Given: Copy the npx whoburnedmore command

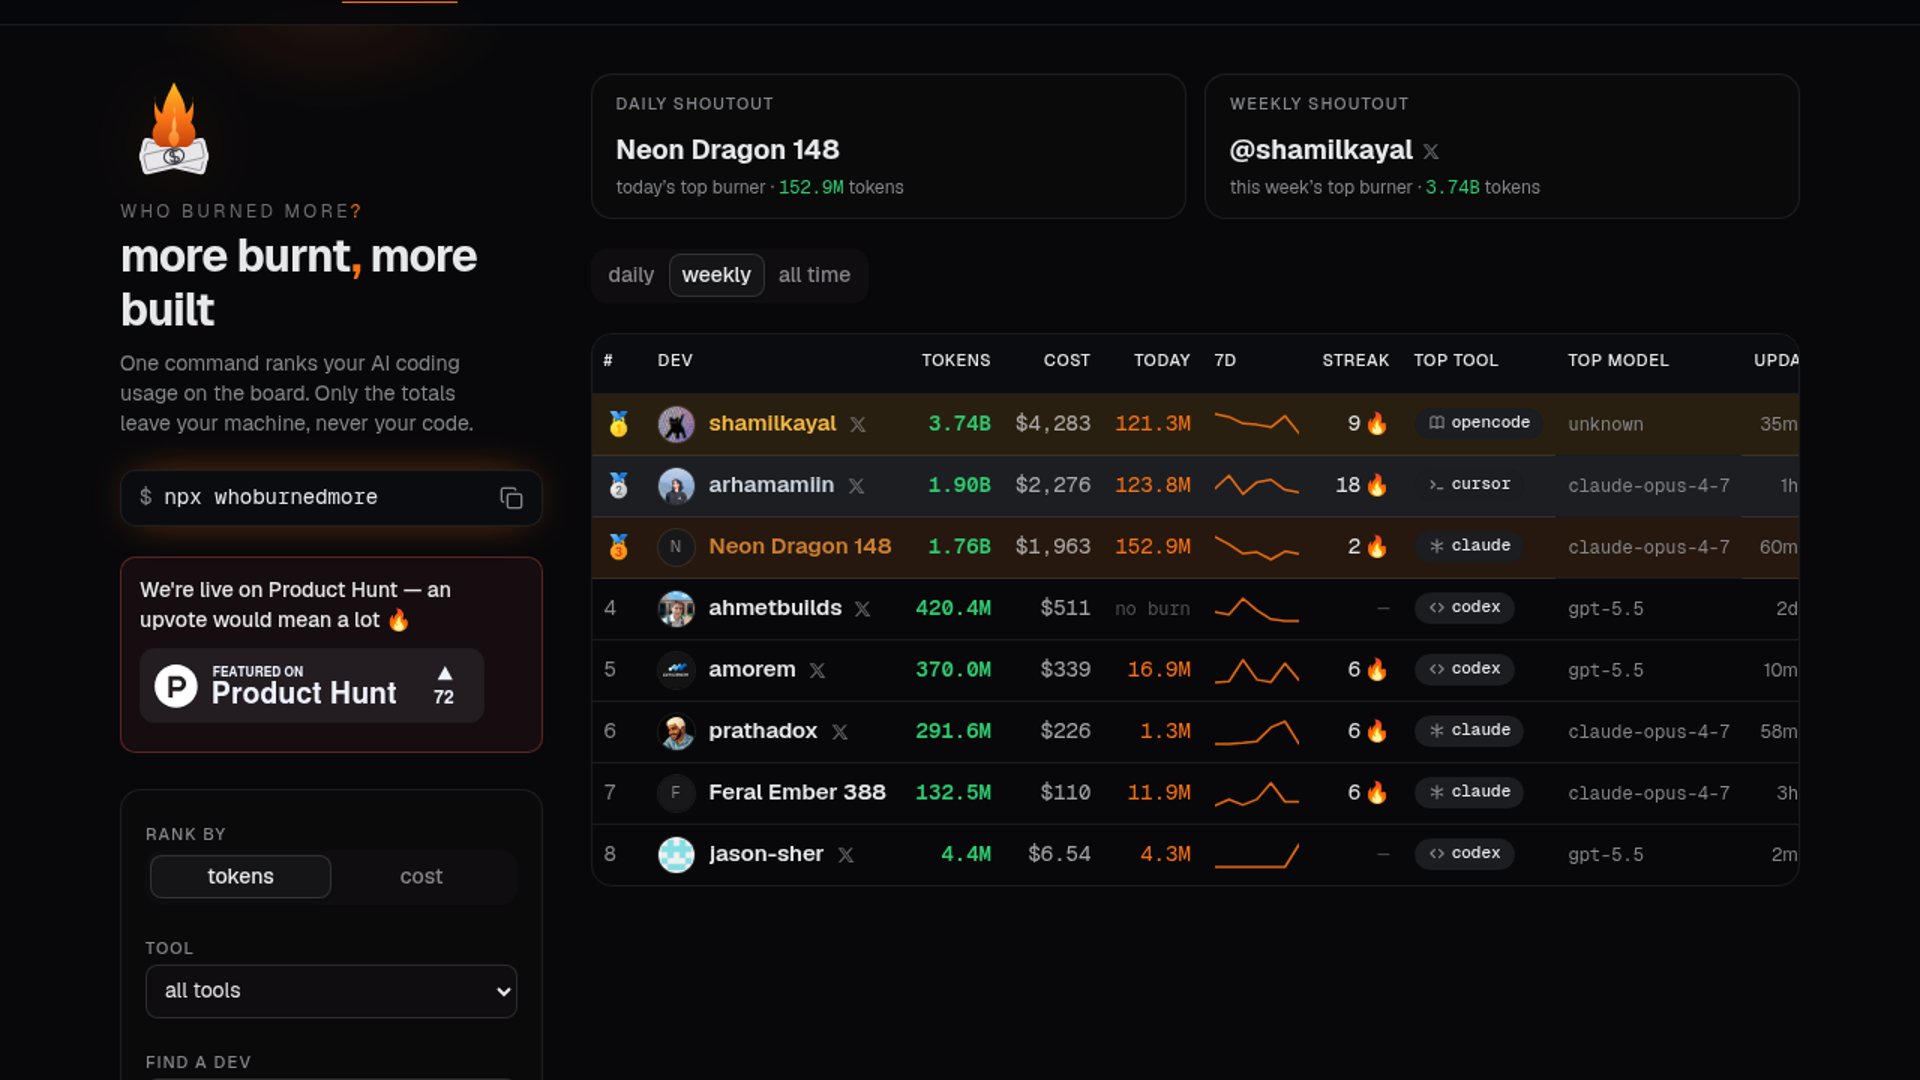Looking at the screenshot, I should [x=511, y=498].
